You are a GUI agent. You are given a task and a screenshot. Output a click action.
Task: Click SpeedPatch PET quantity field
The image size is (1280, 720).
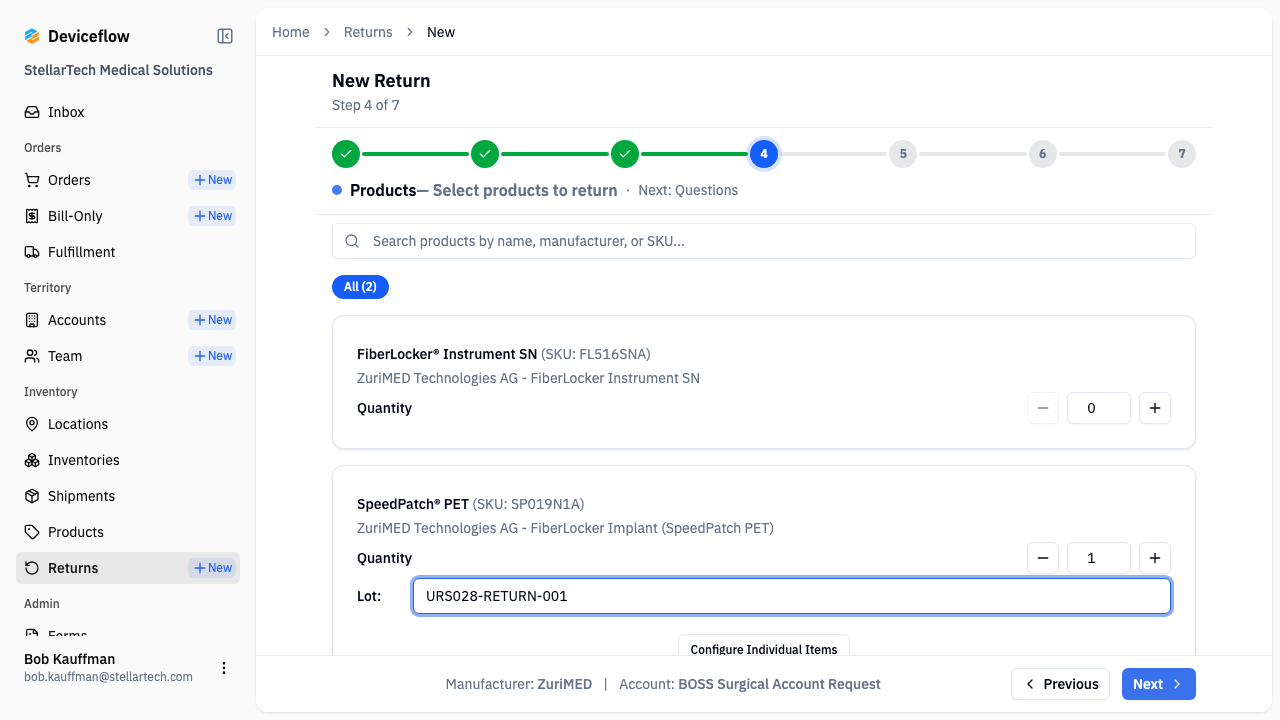(1099, 558)
